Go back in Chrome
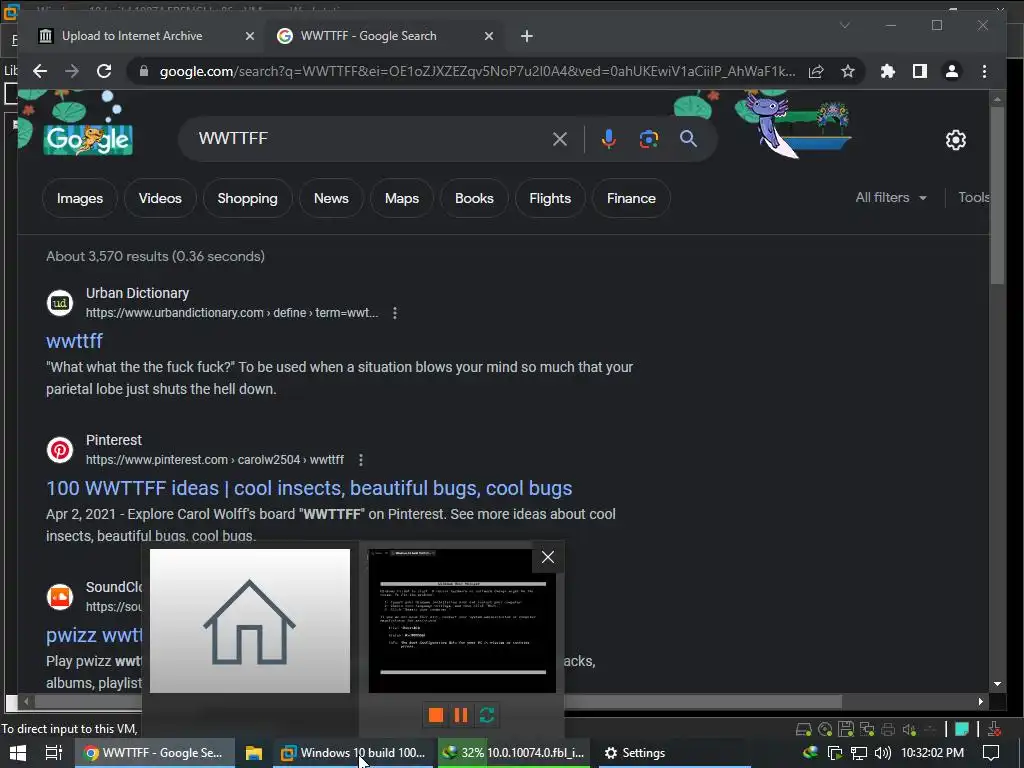 tap(40, 71)
